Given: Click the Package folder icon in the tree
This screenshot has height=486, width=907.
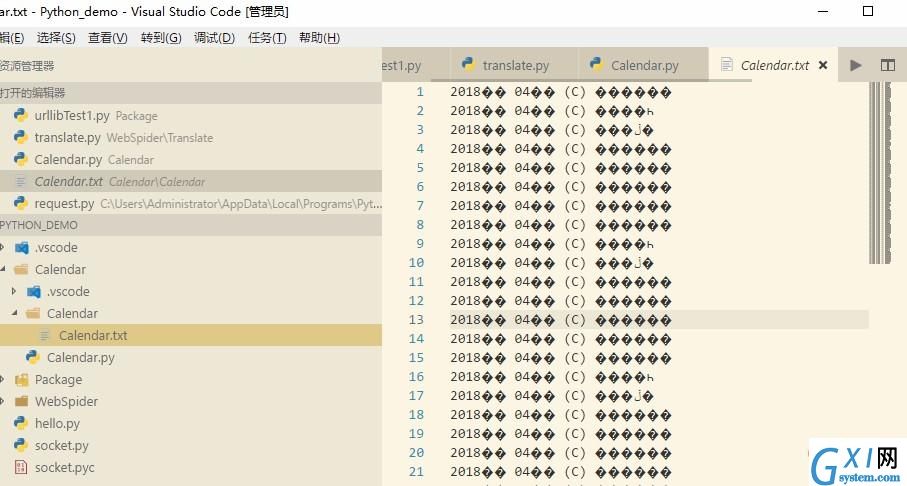Looking at the screenshot, I should coord(22,380).
